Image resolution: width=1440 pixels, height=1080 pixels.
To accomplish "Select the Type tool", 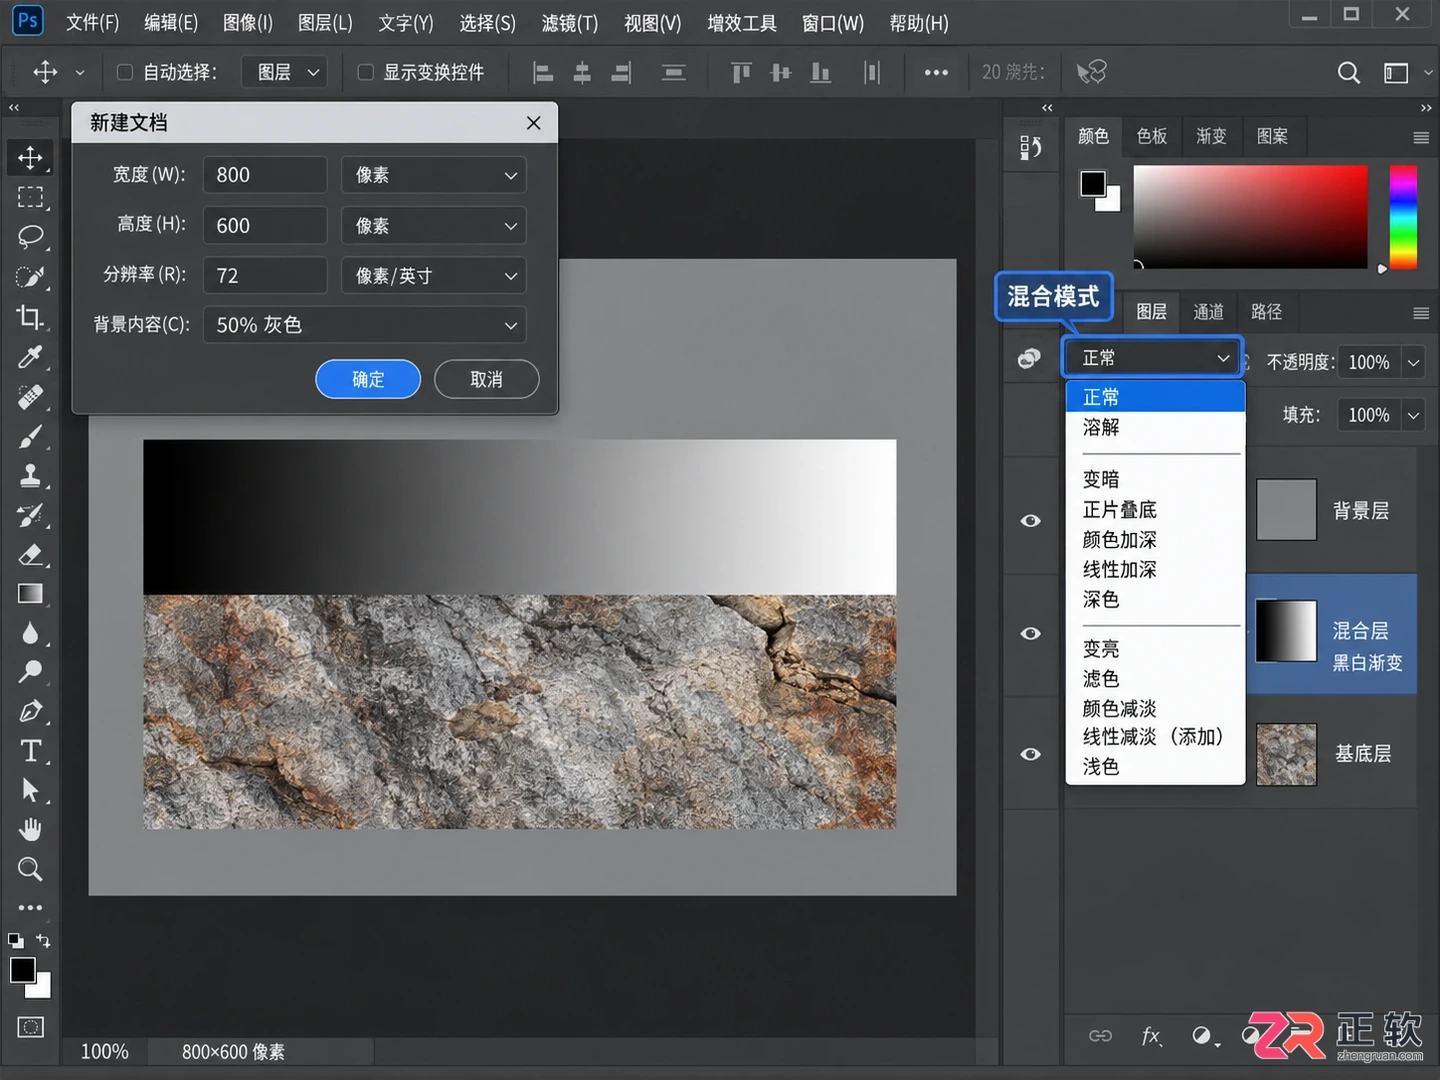I will point(30,751).
